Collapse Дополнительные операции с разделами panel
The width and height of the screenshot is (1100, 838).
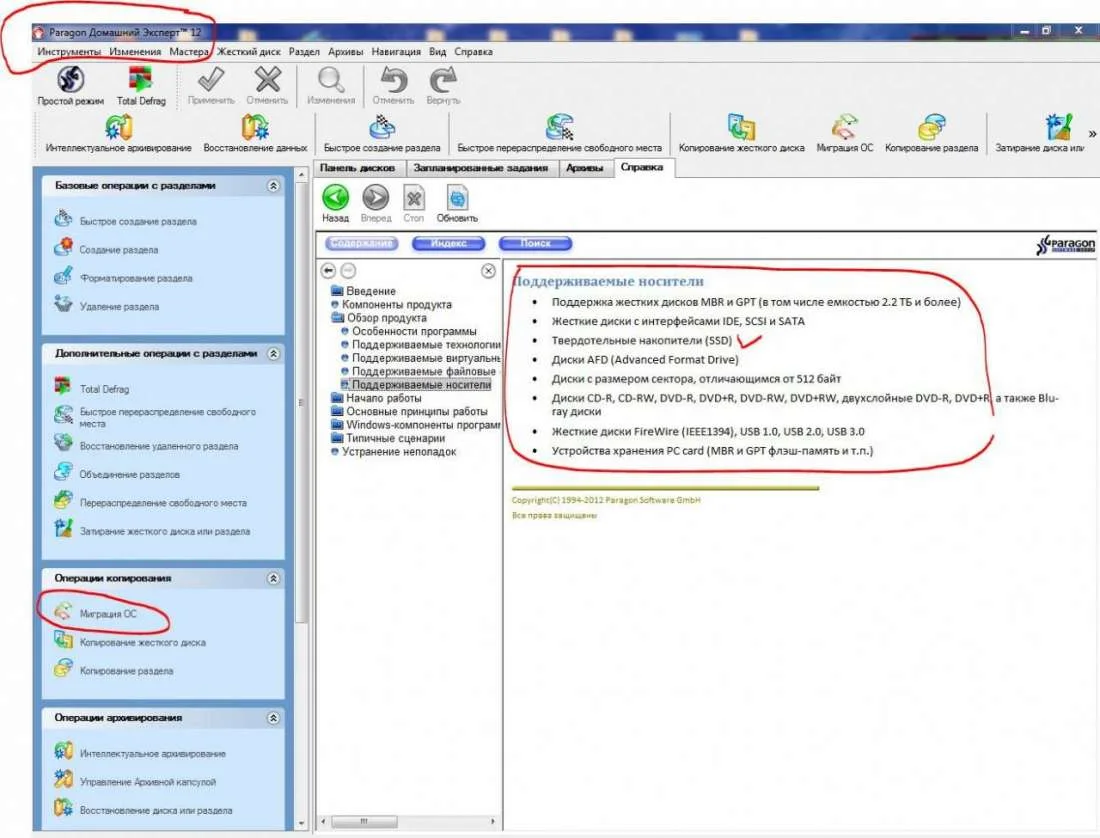click(x=274, y=353)
